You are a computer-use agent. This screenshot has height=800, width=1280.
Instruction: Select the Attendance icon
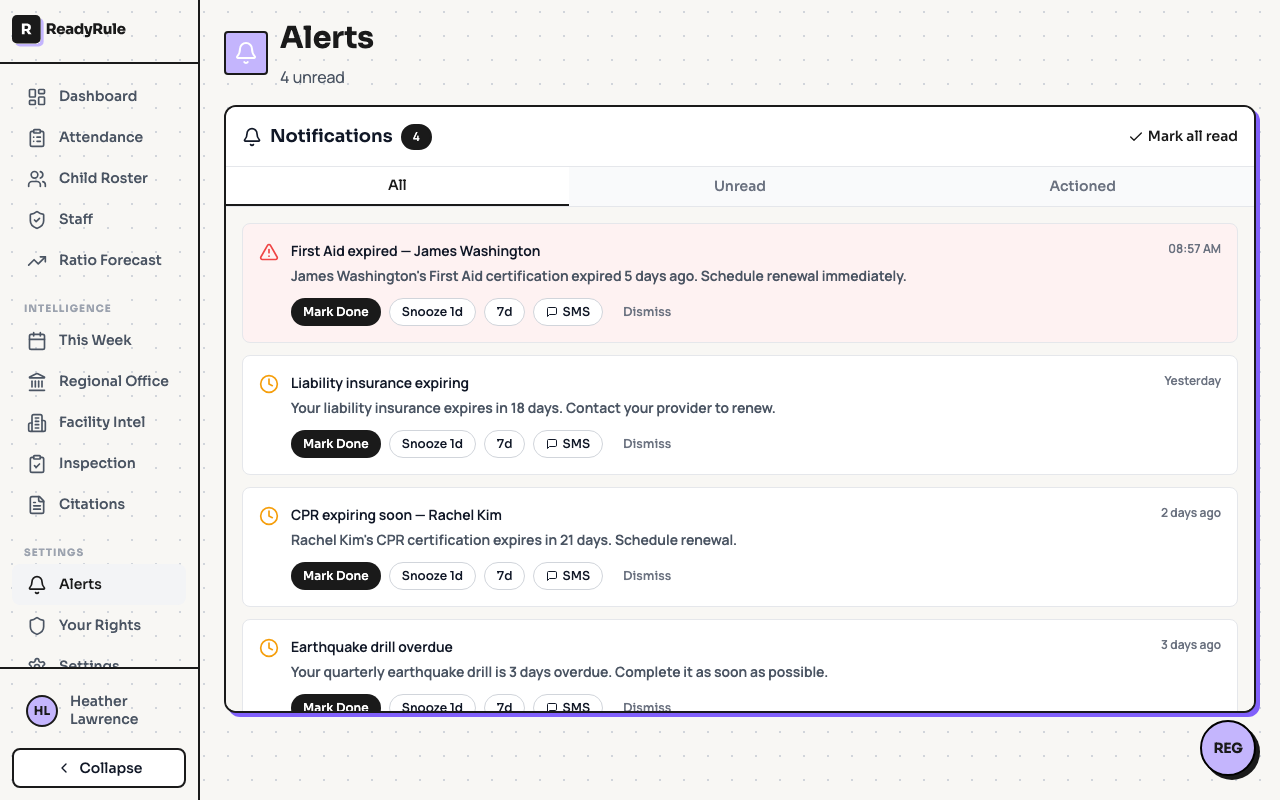click(x=36, y=137)
